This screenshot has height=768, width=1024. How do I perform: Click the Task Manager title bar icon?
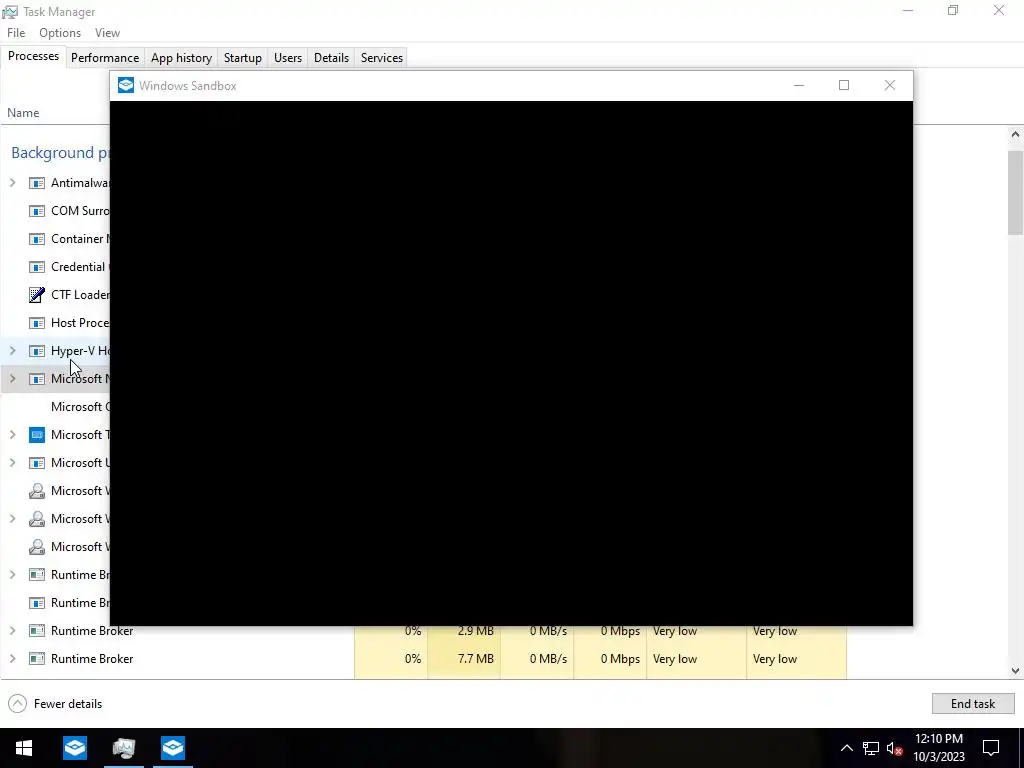pyautogui.click(x=10, y=12)
